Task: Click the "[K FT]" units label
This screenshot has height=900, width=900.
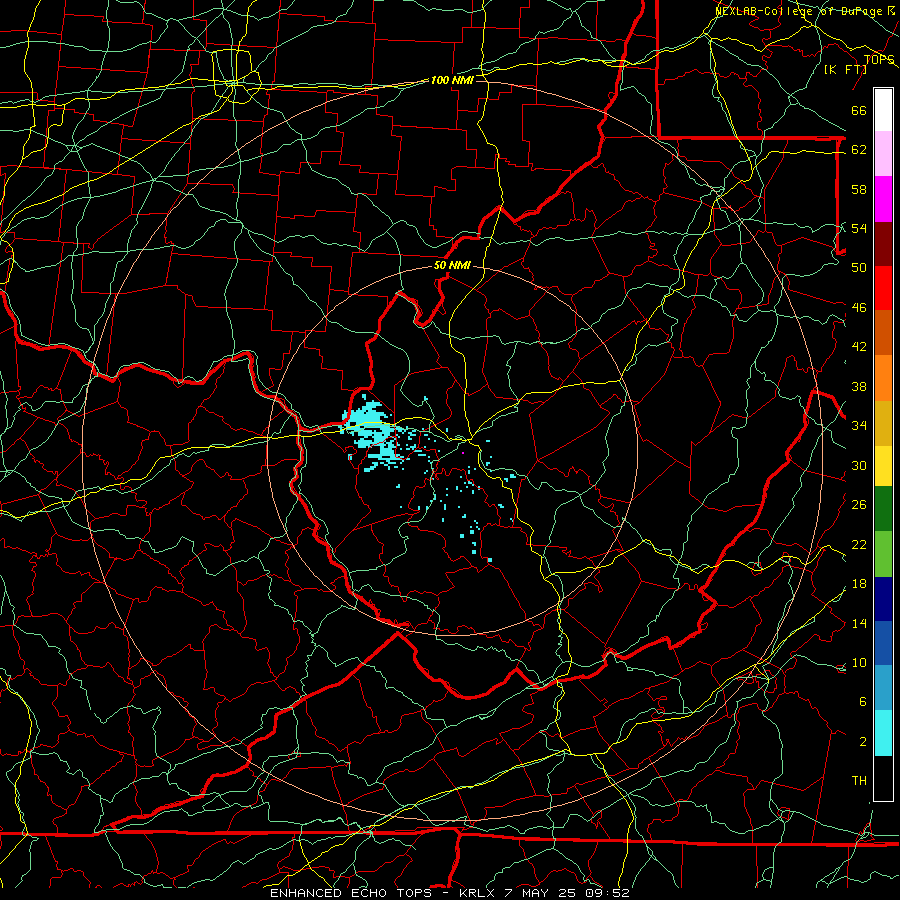Action: click(845, 69)
